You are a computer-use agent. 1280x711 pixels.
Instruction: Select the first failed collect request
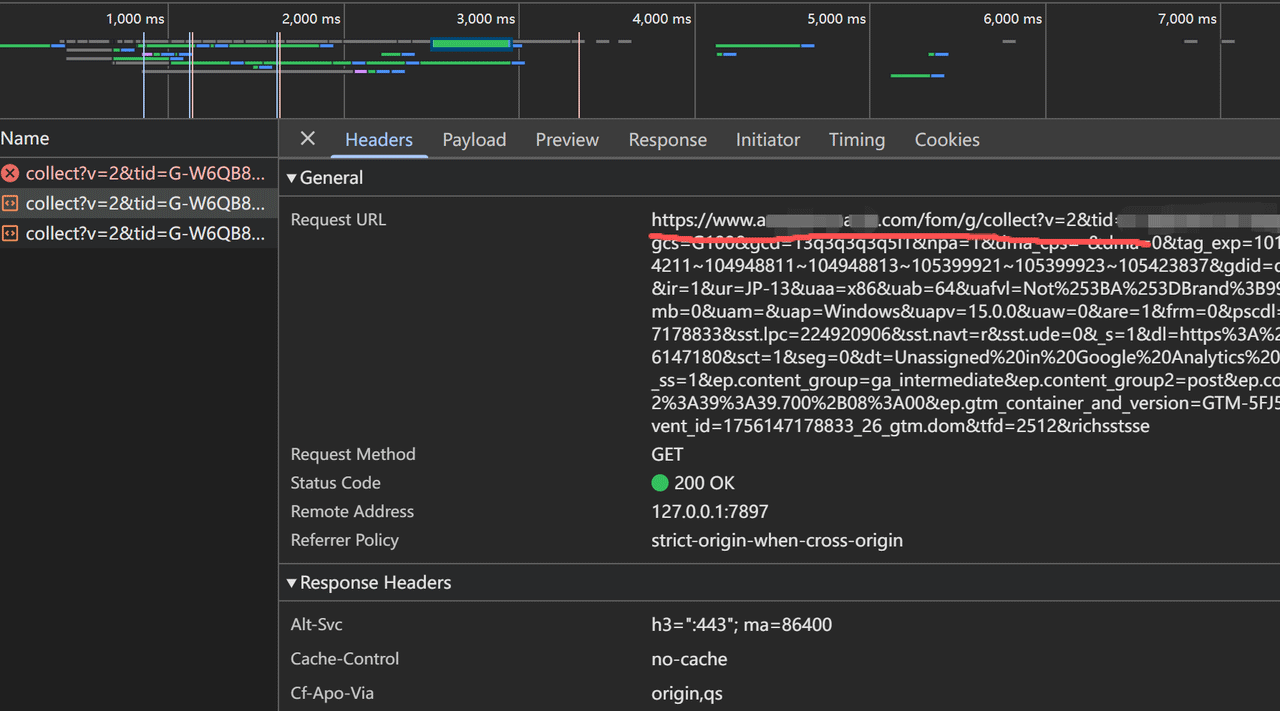click(145, 173)
